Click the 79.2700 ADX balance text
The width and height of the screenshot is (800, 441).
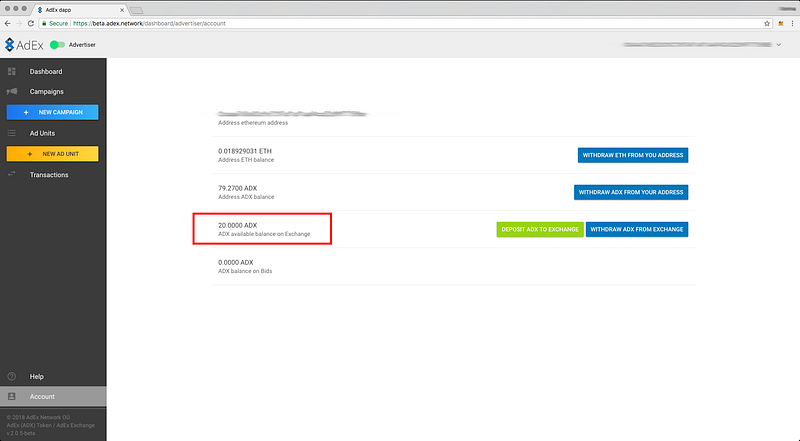click(x=238, y=188)
